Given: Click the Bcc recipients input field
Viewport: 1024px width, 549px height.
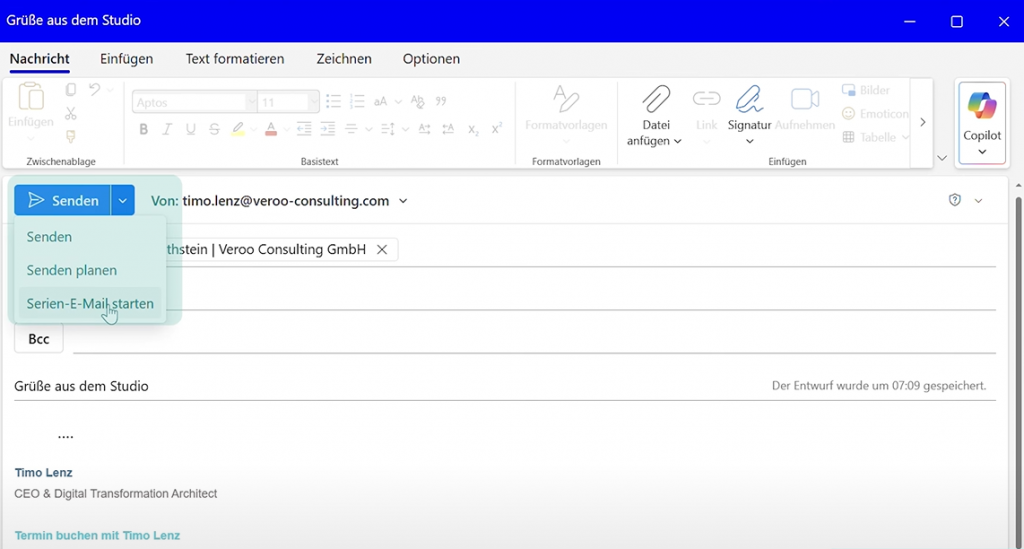Looking at the screenshot, I should [534, 339].
